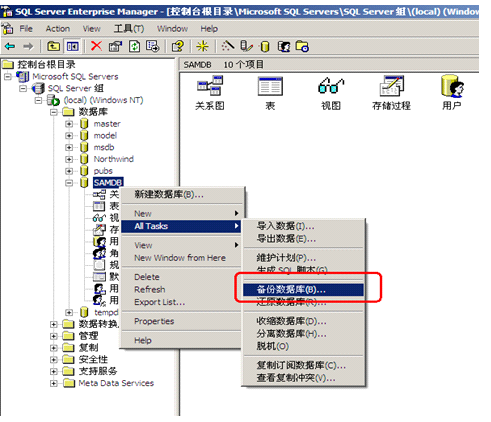This screenshot has height=422, width=491.
Task: Choose Refresh in the context menu
Action: [x=182, y=290]
